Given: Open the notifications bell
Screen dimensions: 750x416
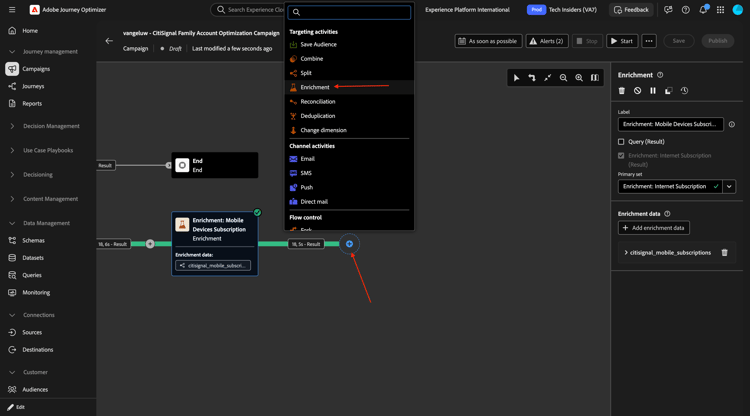Looking at the screenshot, I should (703, 10).
